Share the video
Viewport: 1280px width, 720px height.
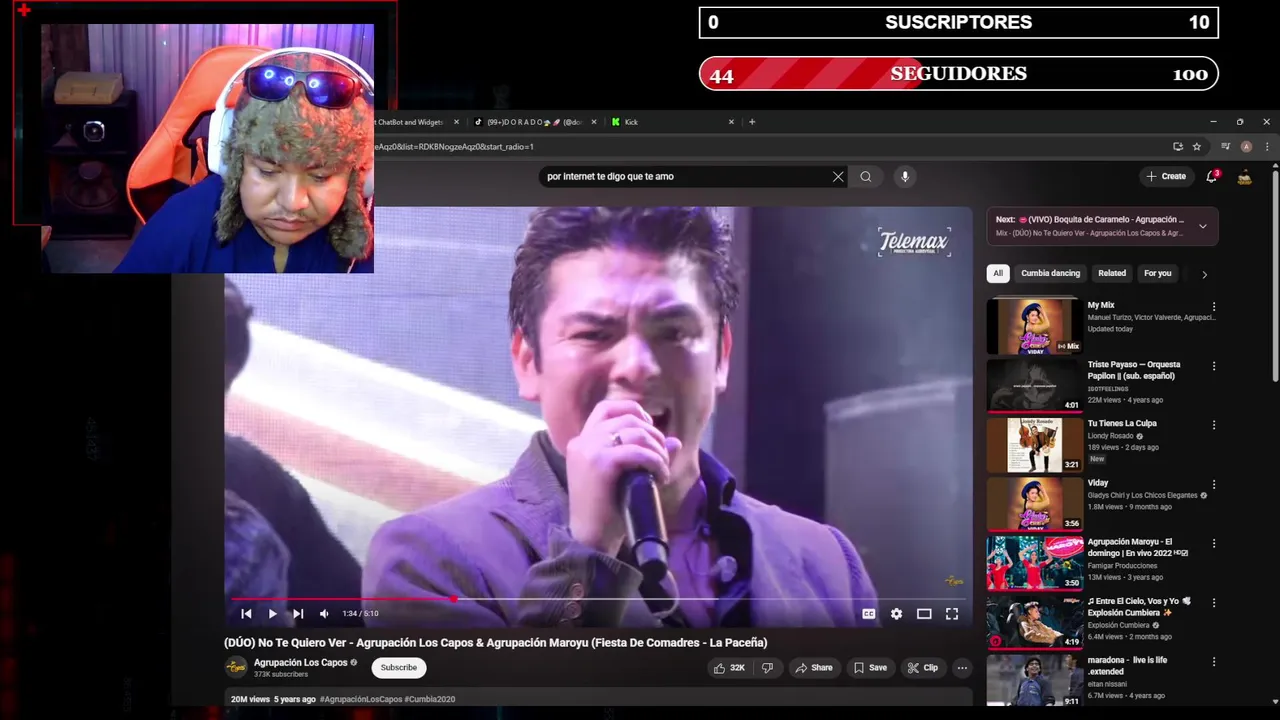coord(813,668)
